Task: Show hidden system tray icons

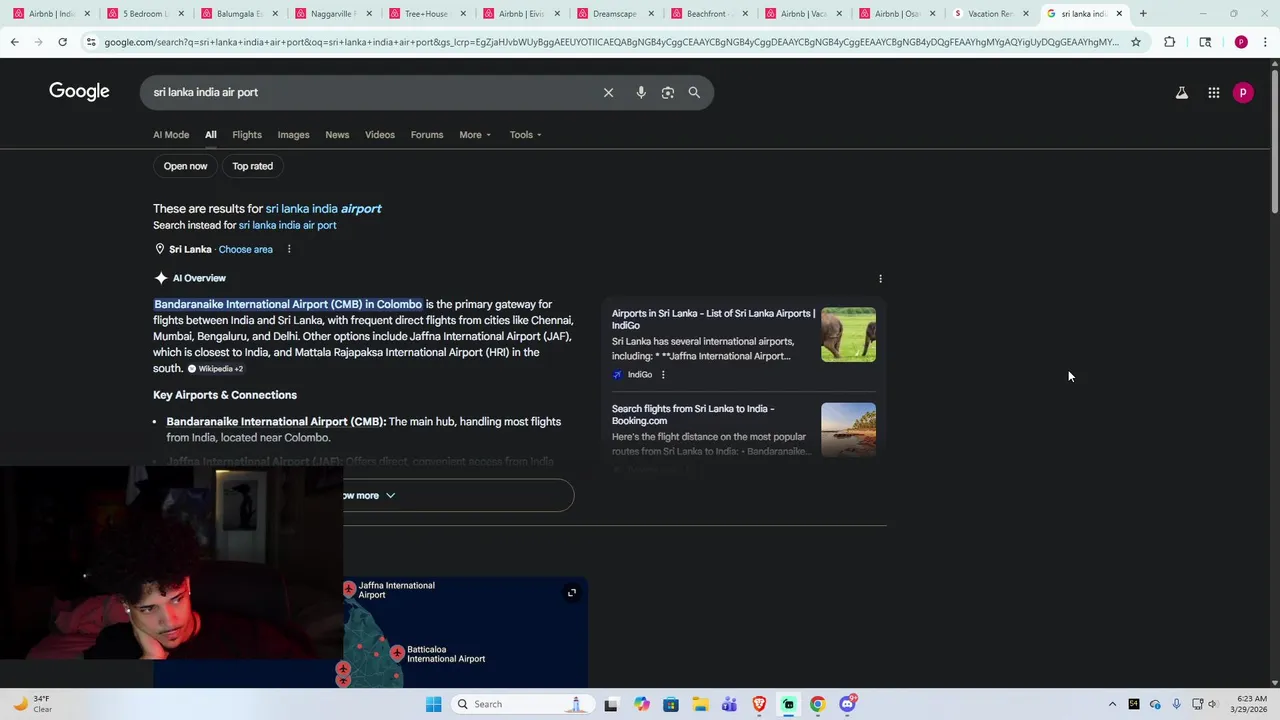Action: coord(1112,704)
